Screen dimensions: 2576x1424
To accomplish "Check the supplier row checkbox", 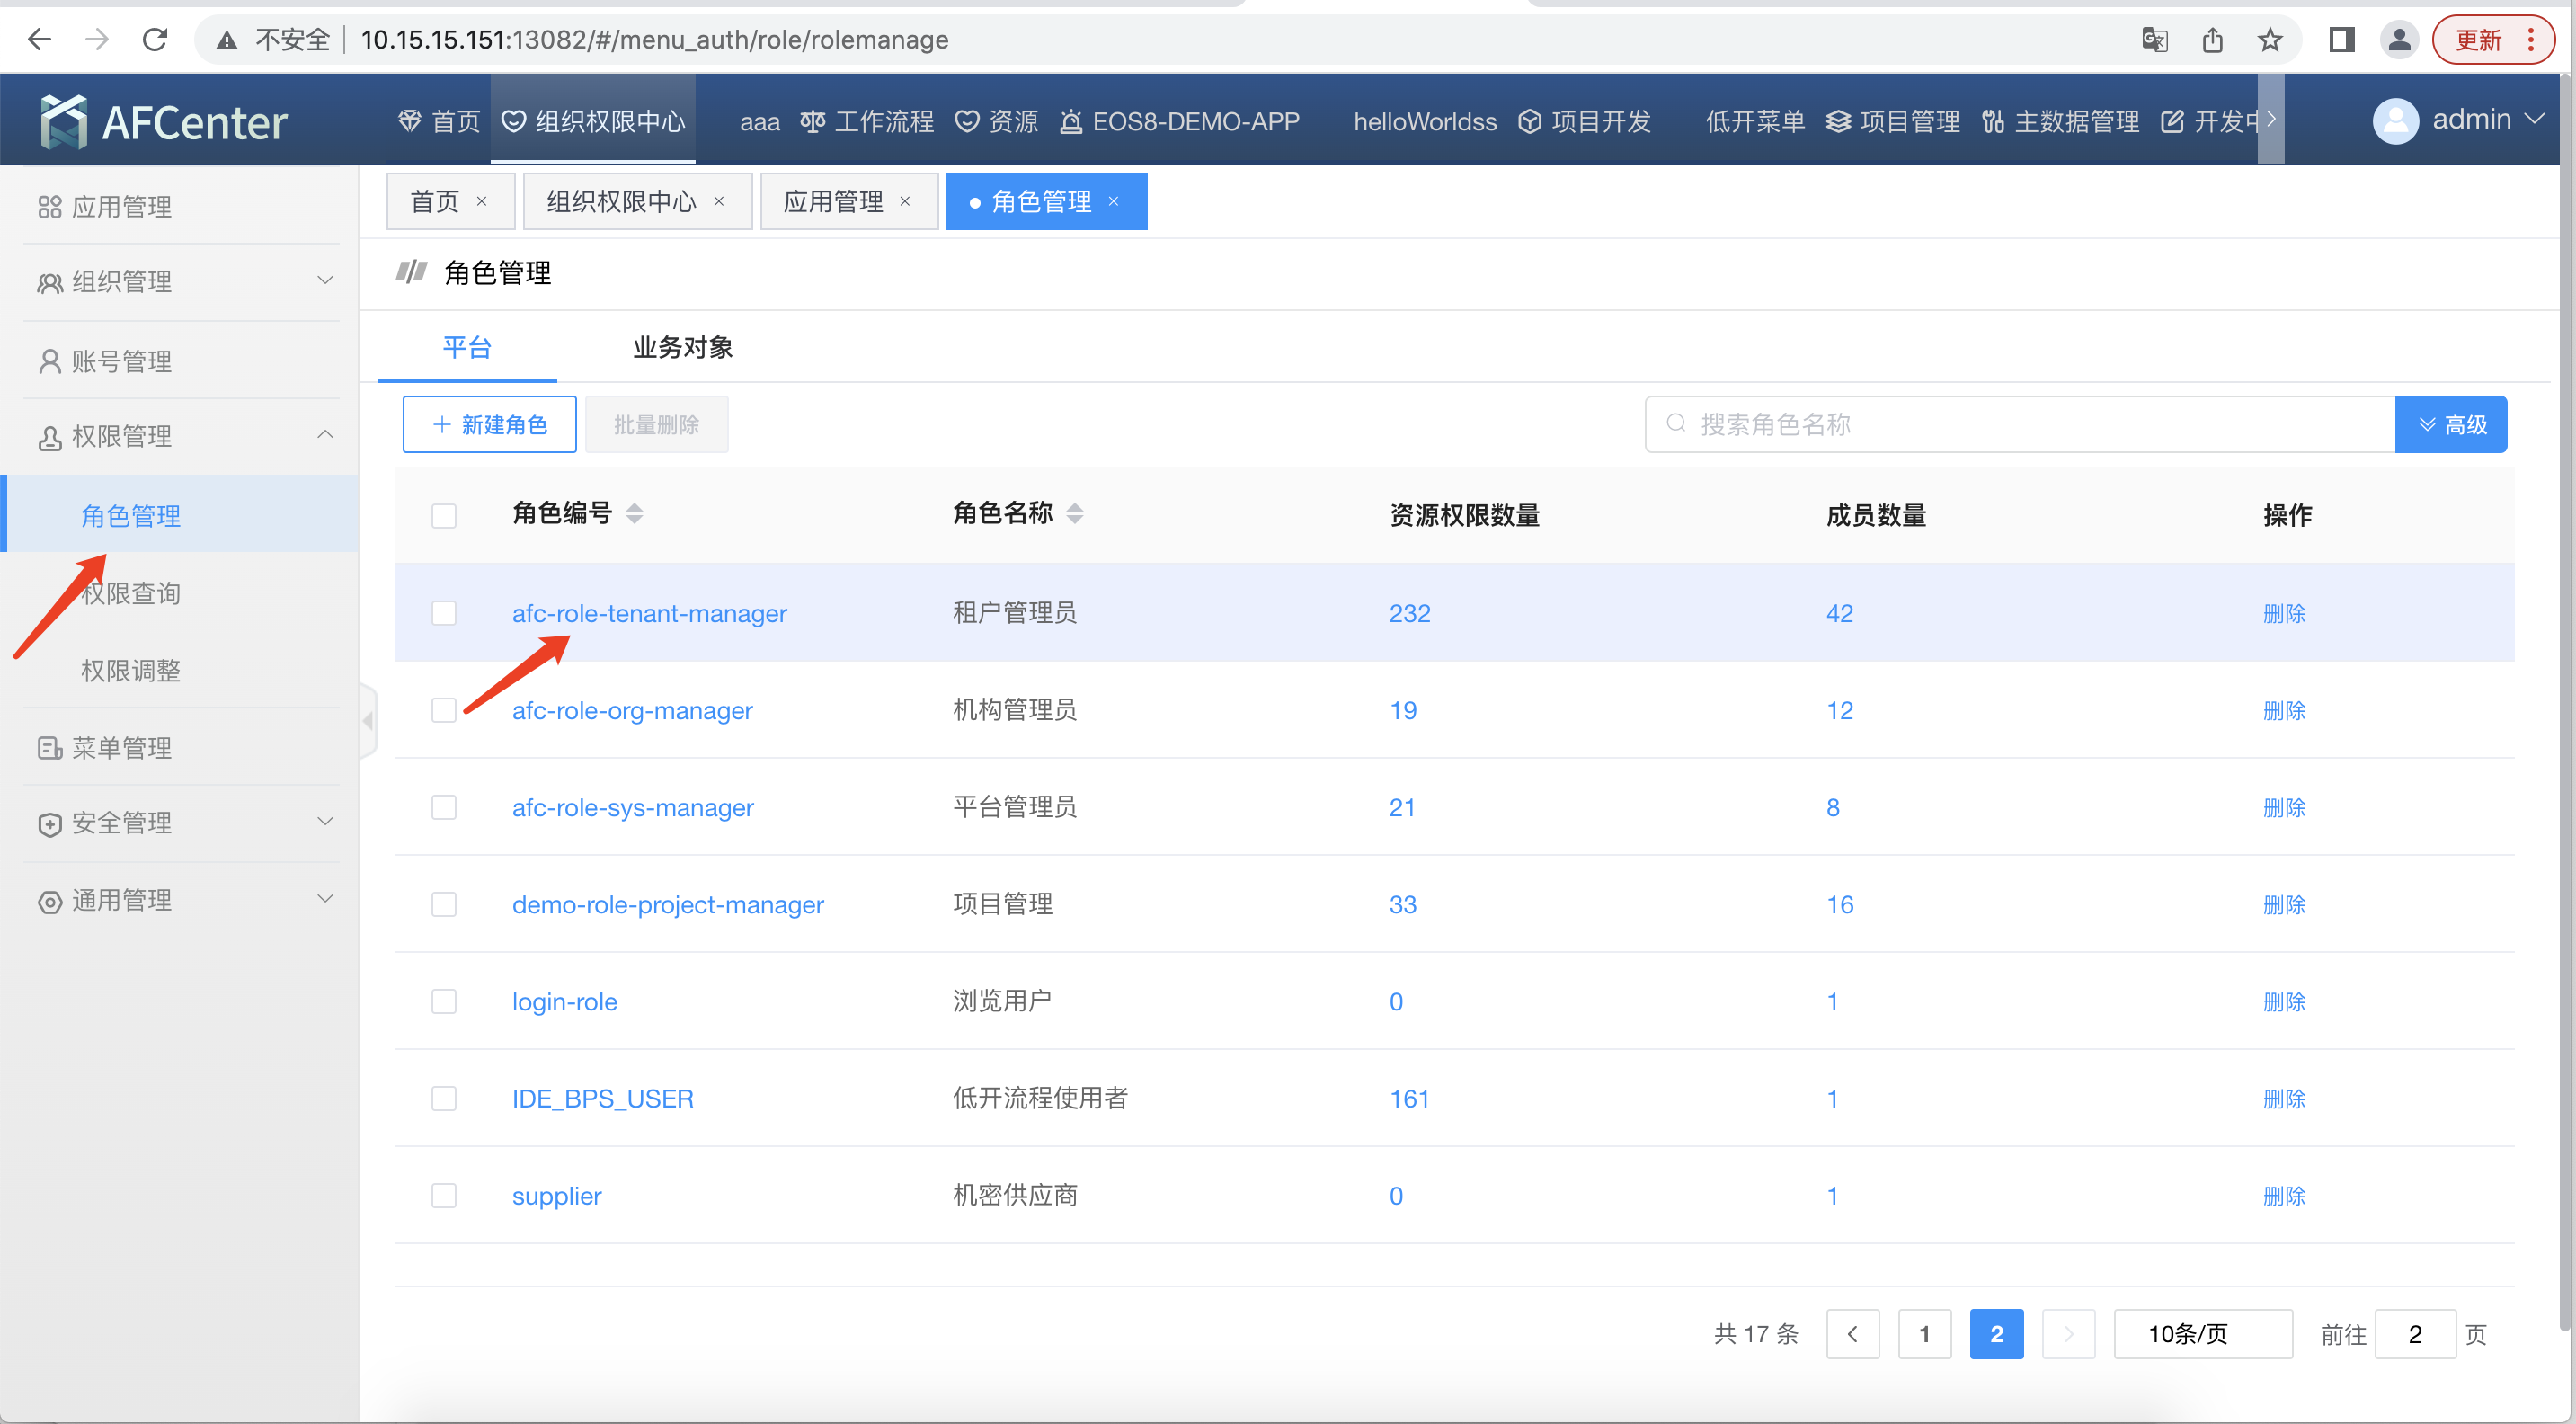I will pos(444,1195).
